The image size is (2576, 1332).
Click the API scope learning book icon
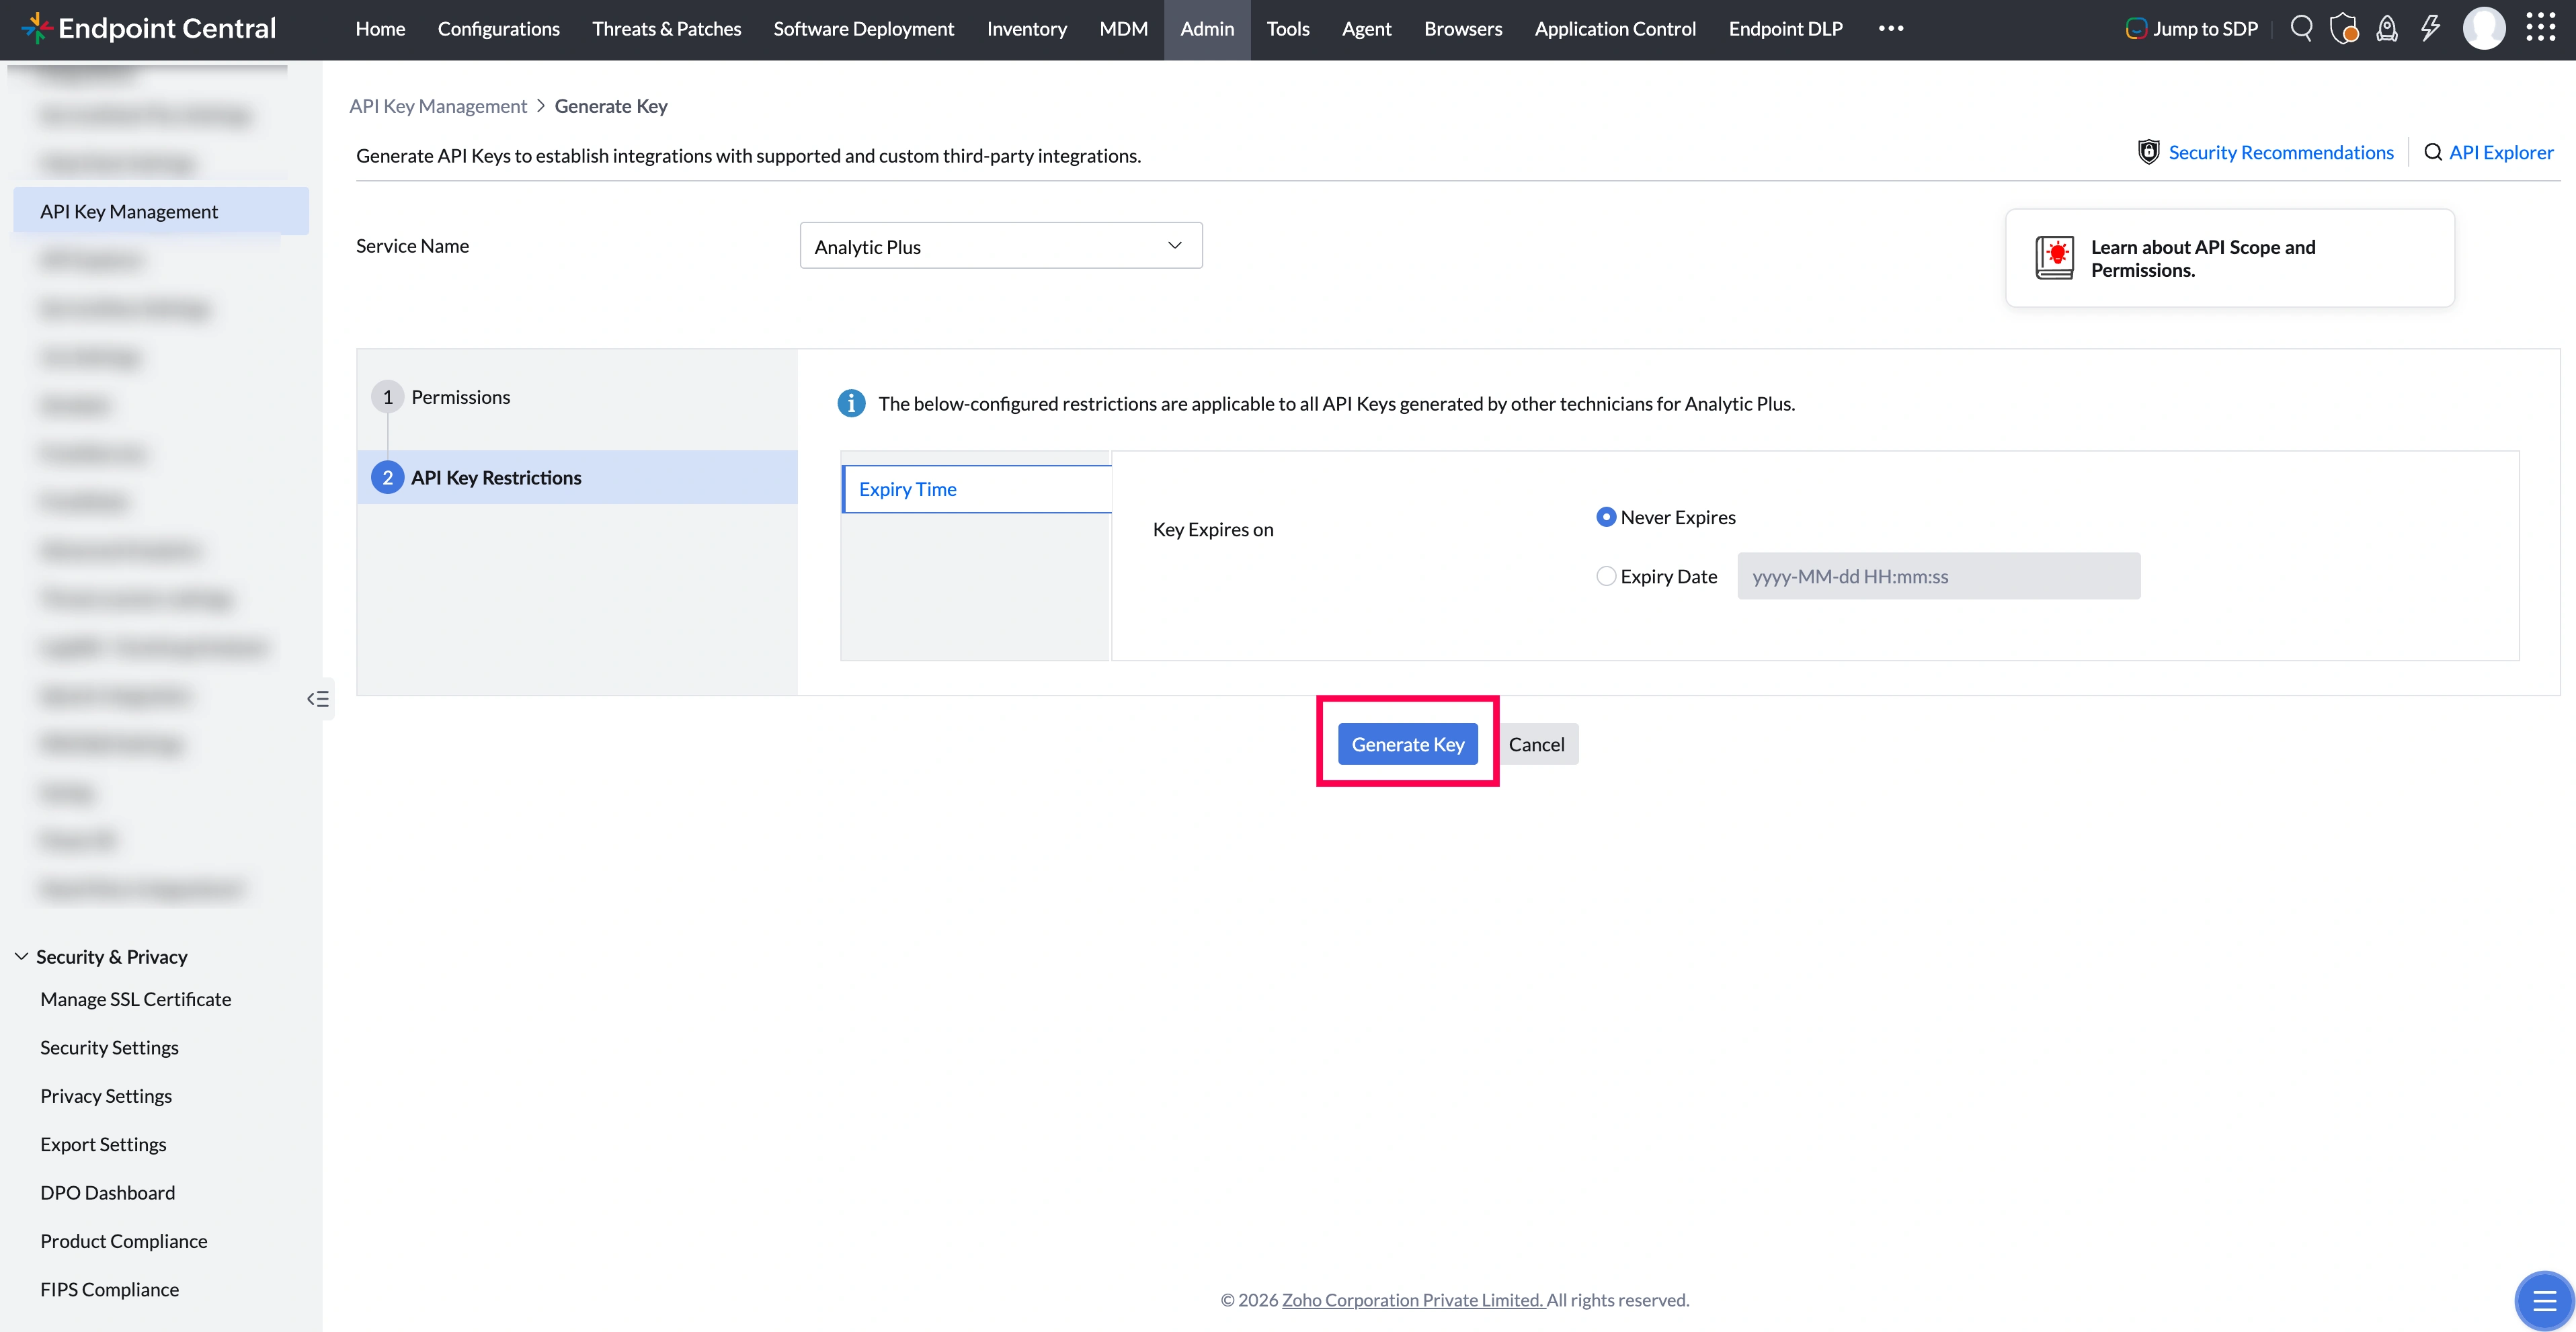coord(2055,258)
